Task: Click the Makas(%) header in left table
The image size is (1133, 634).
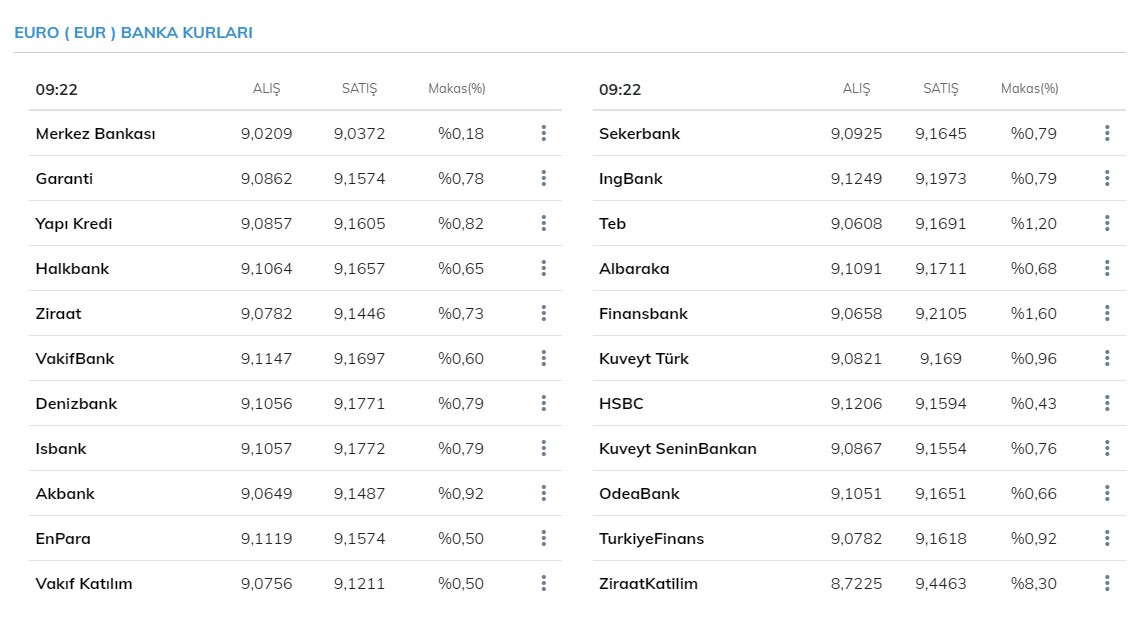Action: (456, 89)
